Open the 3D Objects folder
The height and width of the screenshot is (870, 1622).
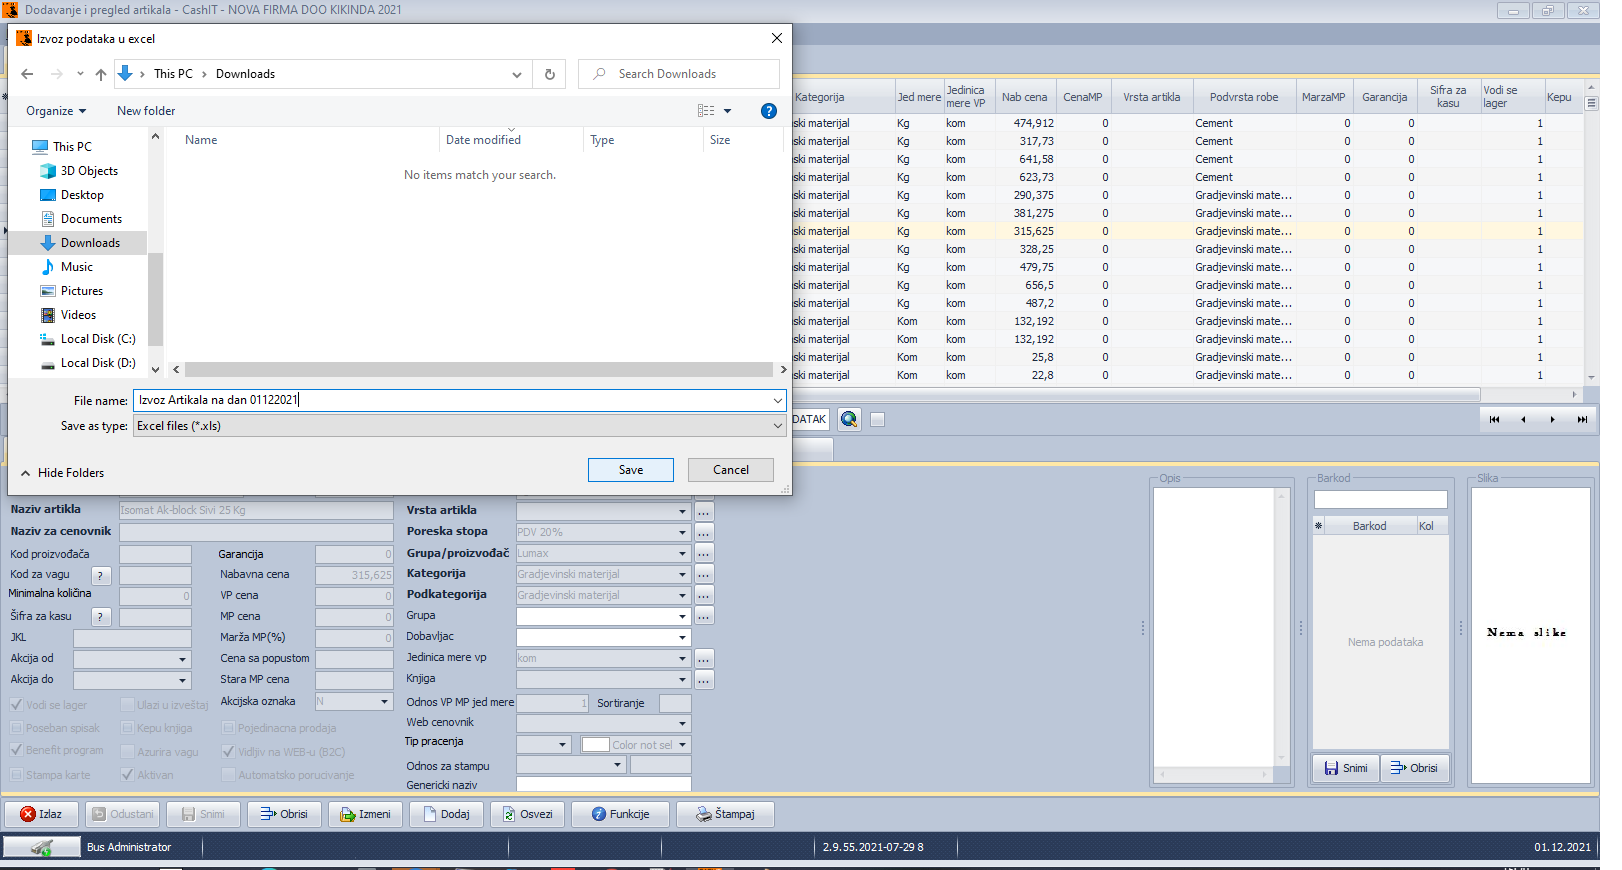(89, 171)
